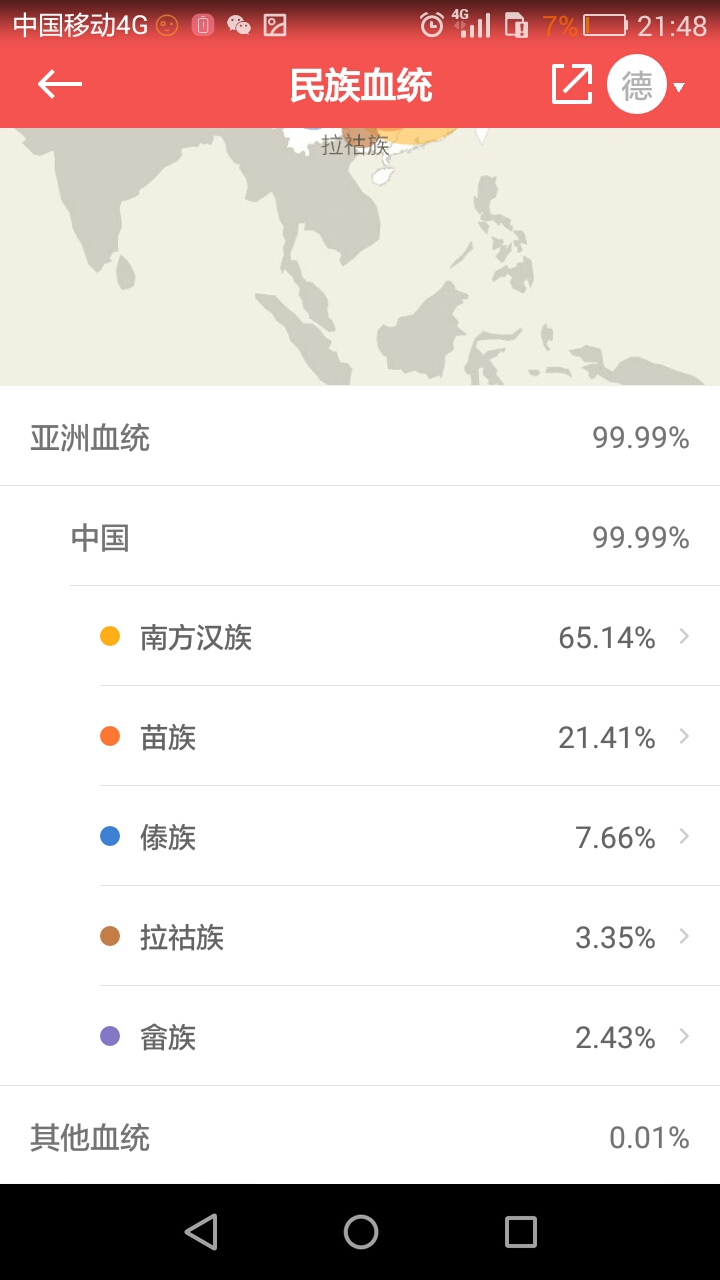Tap the WeChat notification icon
The image size is (720, 1280).
click(x=239, y=25)
